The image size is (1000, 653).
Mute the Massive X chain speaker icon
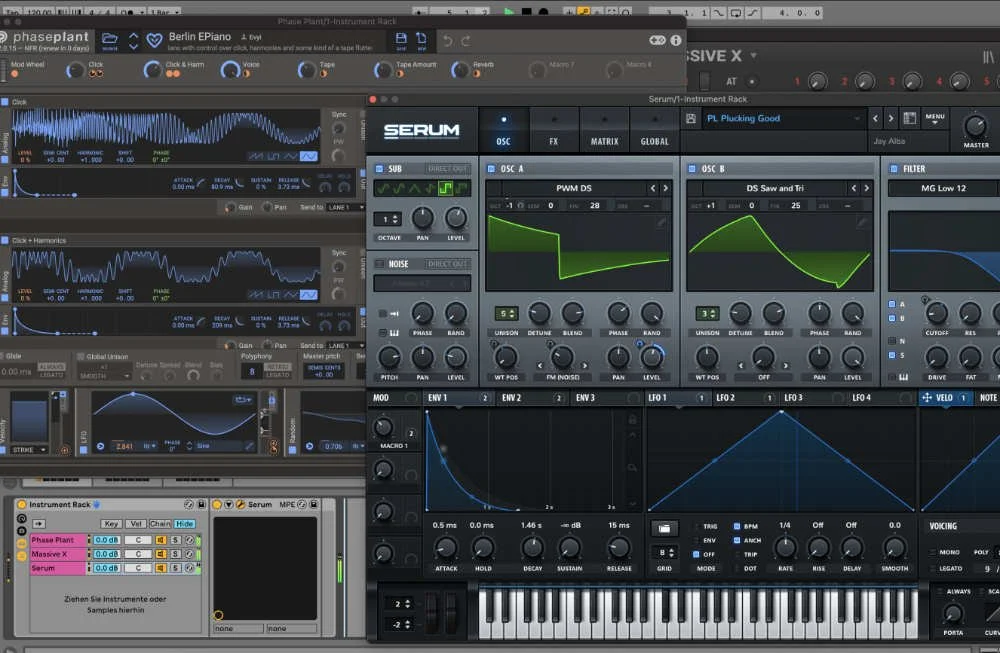pos(161,553)
